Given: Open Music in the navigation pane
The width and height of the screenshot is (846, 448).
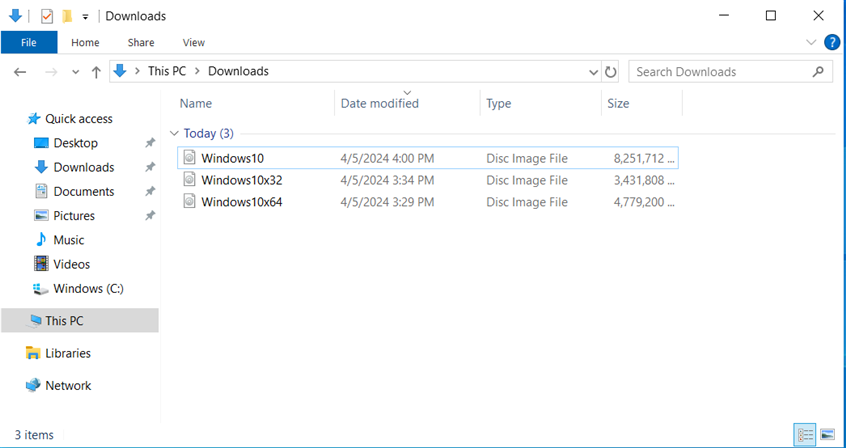Looking at the screenshot, I should click(x=69, y=240).
